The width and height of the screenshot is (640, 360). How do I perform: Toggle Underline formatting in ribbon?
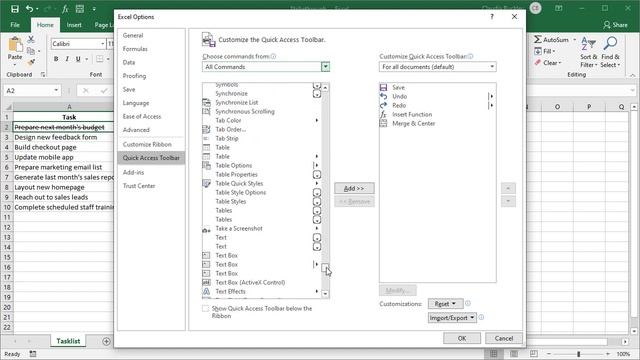click(x=78, y=59)
